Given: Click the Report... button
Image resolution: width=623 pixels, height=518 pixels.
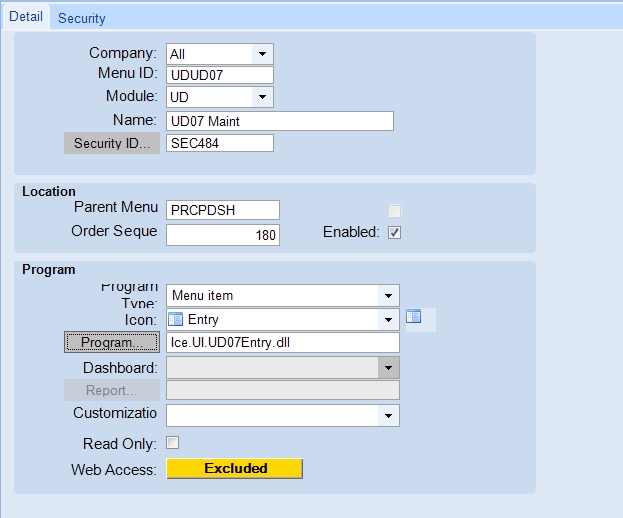Looking at the screenshot, I should [x=112, y=390].
